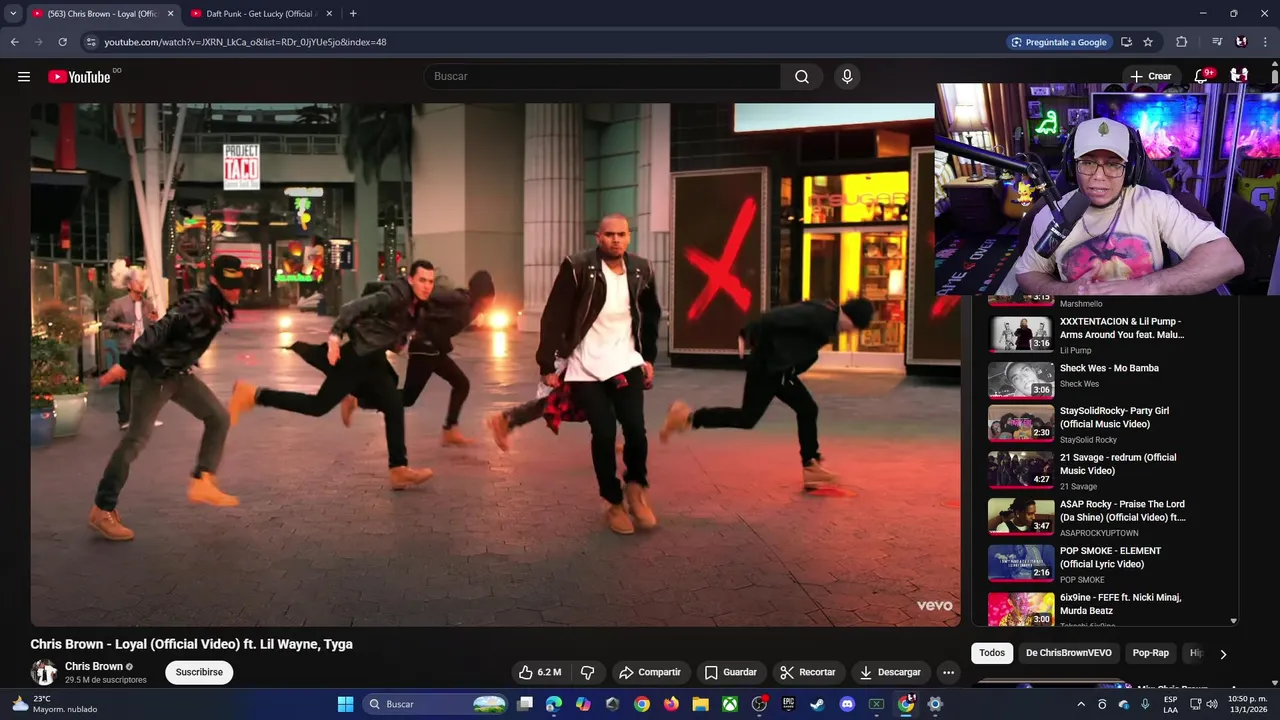Open the tab search dropdown arrow
Screen dimensions: 1280x720
(x=13, y=14)
